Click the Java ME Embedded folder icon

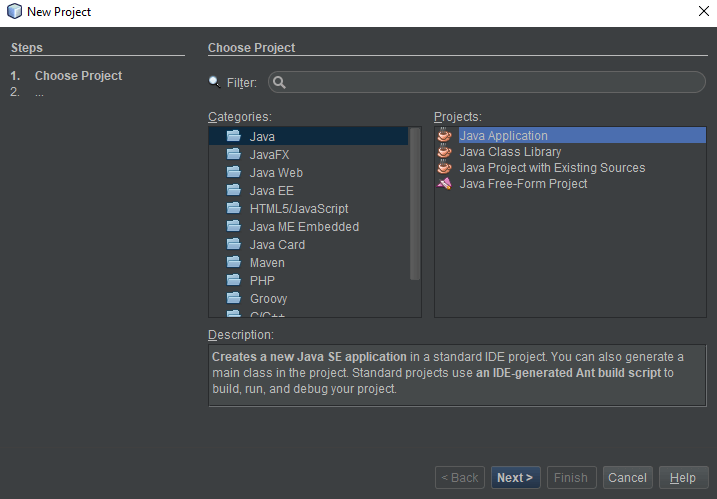click(234, 226)
